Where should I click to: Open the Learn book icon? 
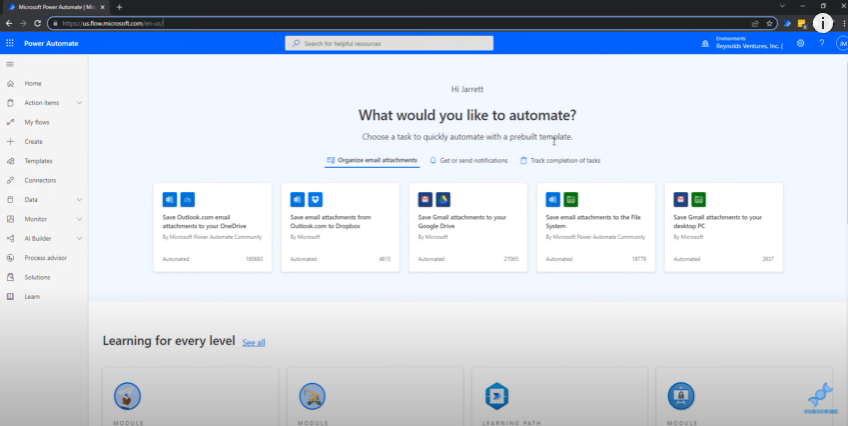click(10, 297)
